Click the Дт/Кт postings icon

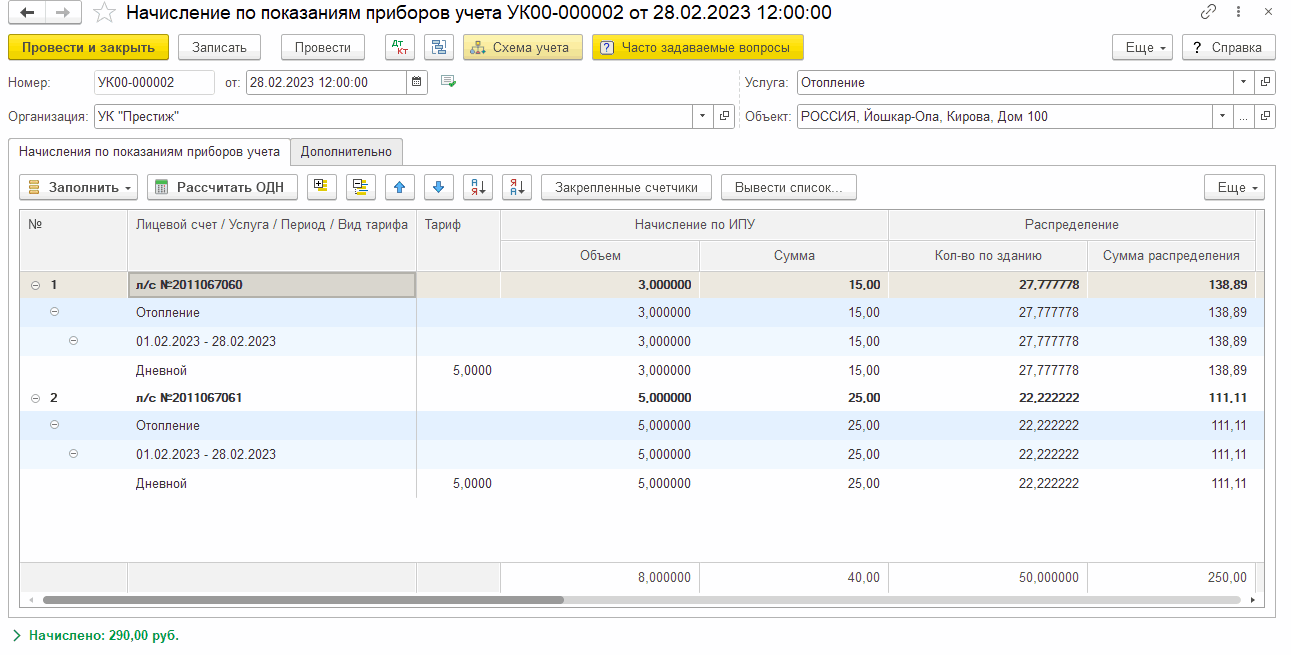coord(400,48)
